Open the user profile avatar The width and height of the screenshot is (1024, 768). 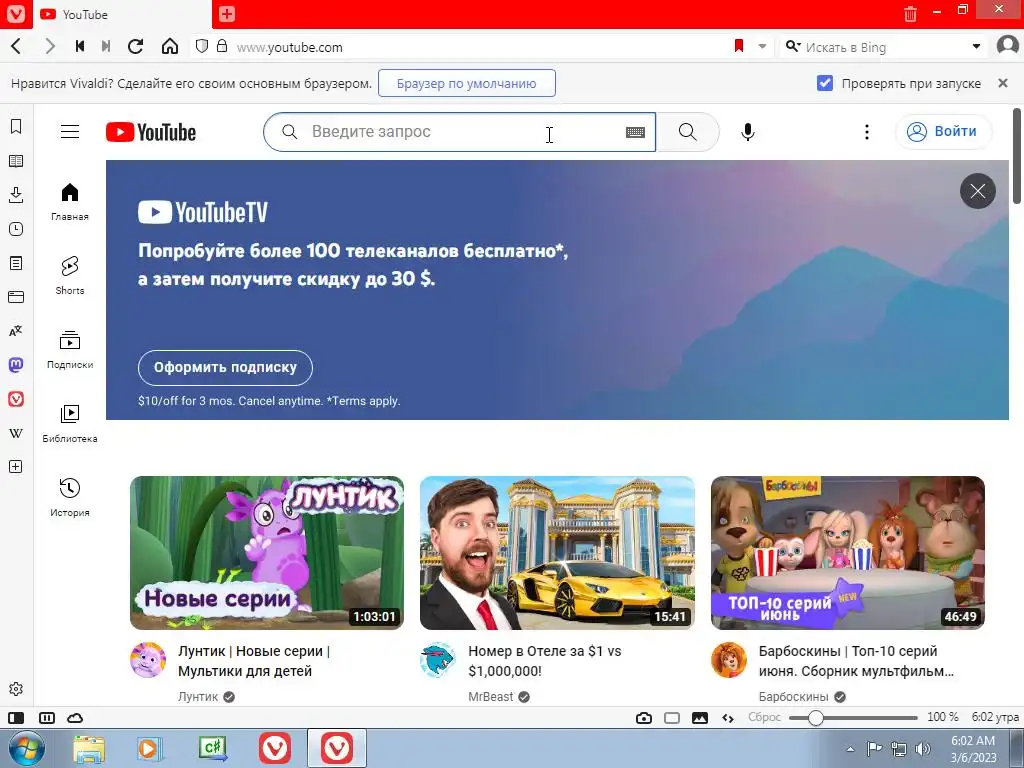pyautogui.click(x=1008, y=46)
